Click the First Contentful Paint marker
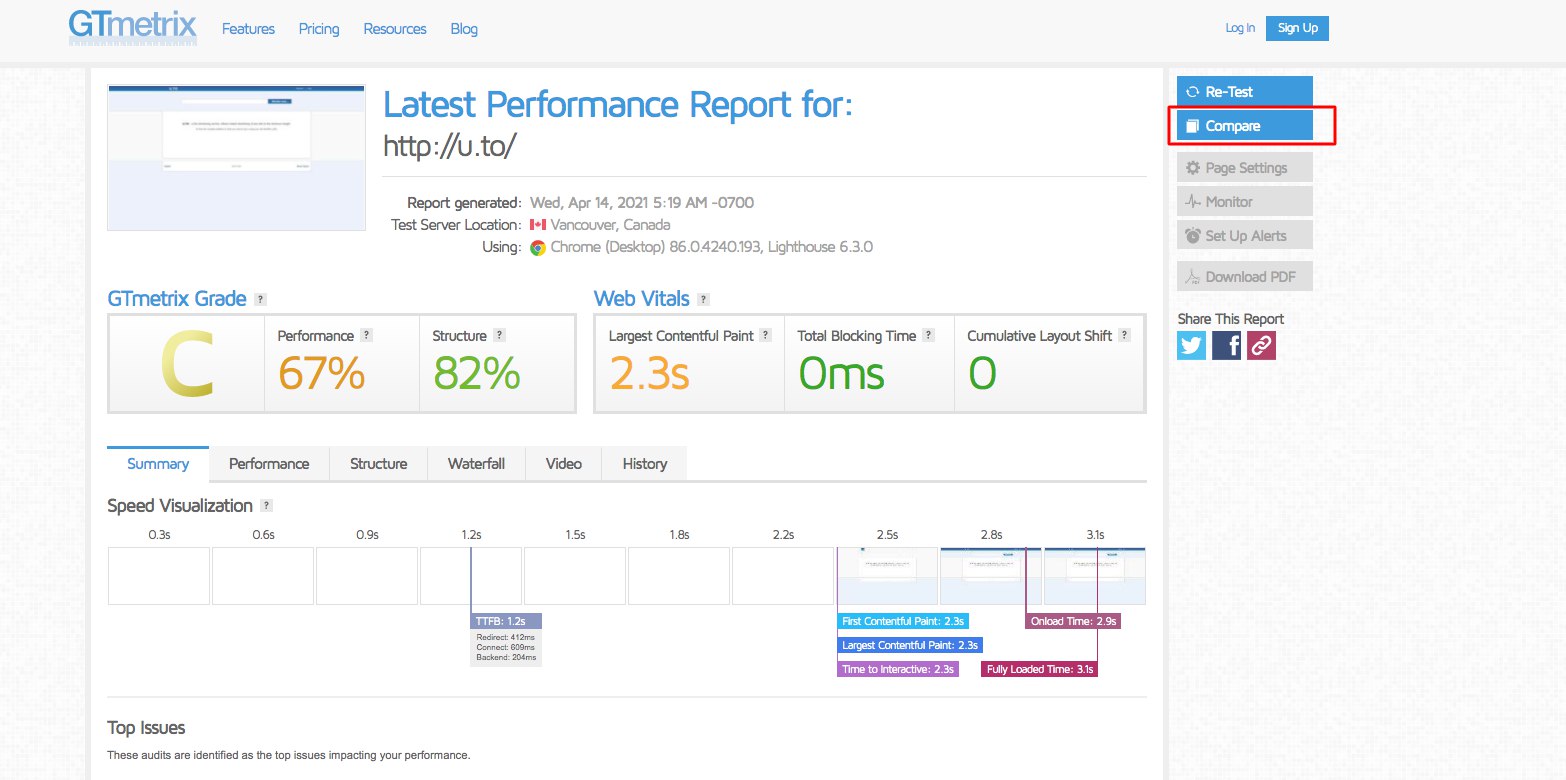The image size is (1566, 780). click(x=903, y=621)
